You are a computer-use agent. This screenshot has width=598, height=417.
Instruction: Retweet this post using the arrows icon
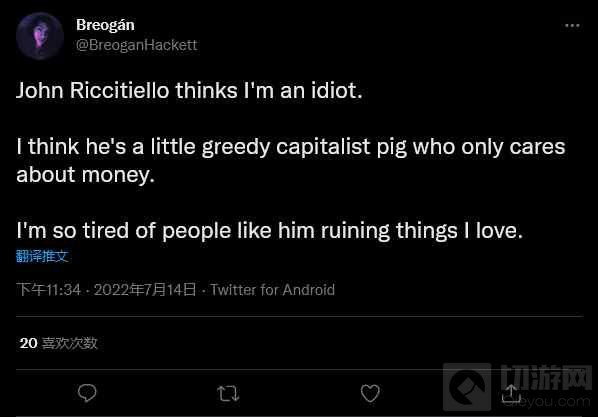point(228,393)
